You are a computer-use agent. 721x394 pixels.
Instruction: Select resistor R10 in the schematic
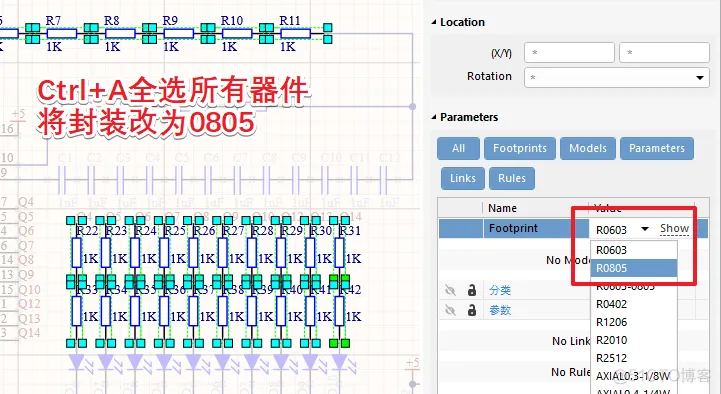(237, 33)
